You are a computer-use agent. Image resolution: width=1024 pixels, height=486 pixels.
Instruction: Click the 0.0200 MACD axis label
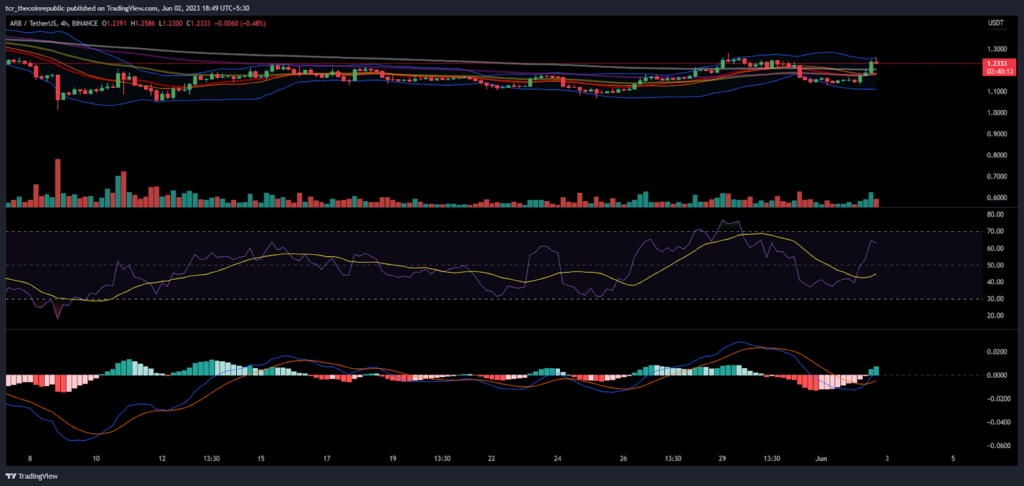point(996,351)
